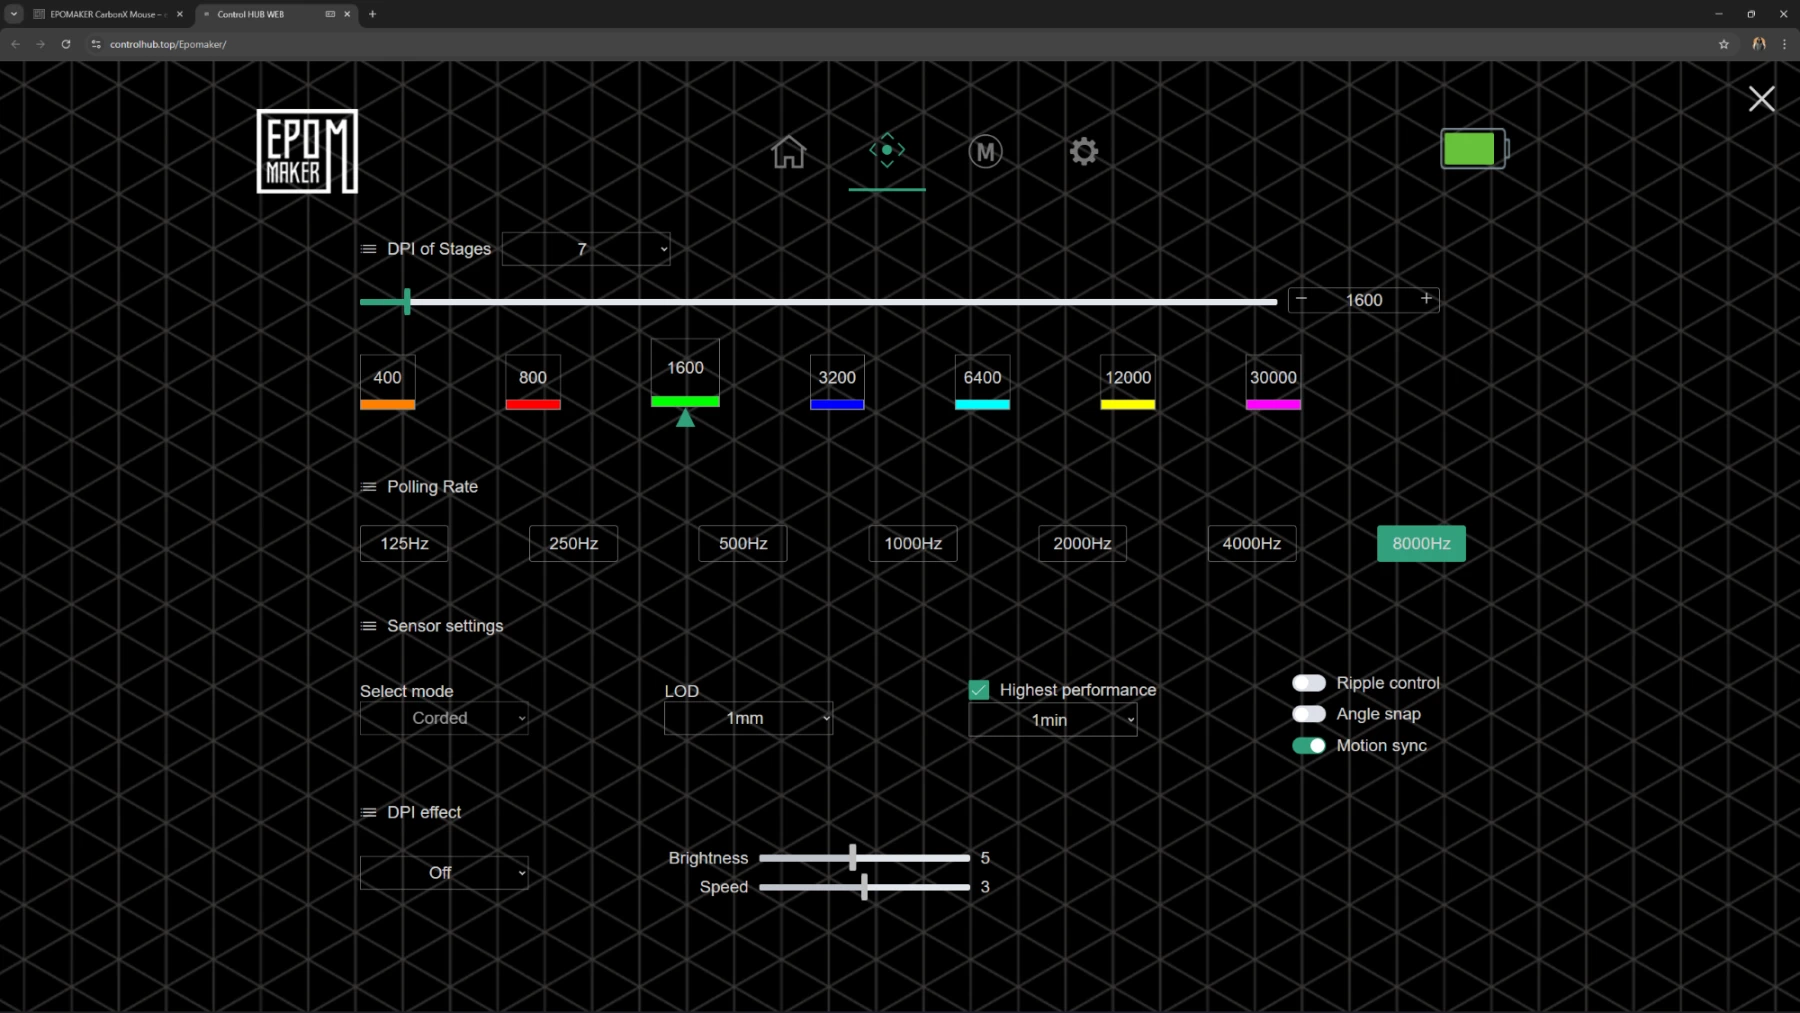This screenshot has height=1013, width=1800.
Task: Close the control hub with X icon
Action: tap(1761, 98)
